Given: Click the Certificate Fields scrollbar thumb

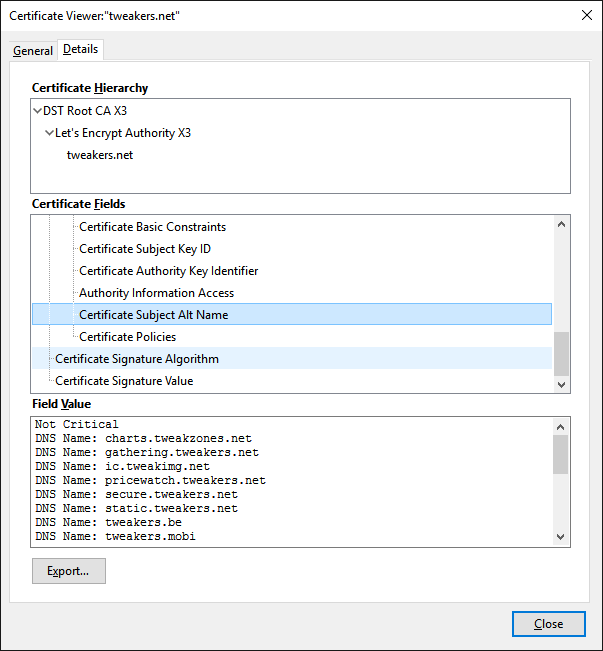Looking at the screenshot, I should click(x=561, y=354).
